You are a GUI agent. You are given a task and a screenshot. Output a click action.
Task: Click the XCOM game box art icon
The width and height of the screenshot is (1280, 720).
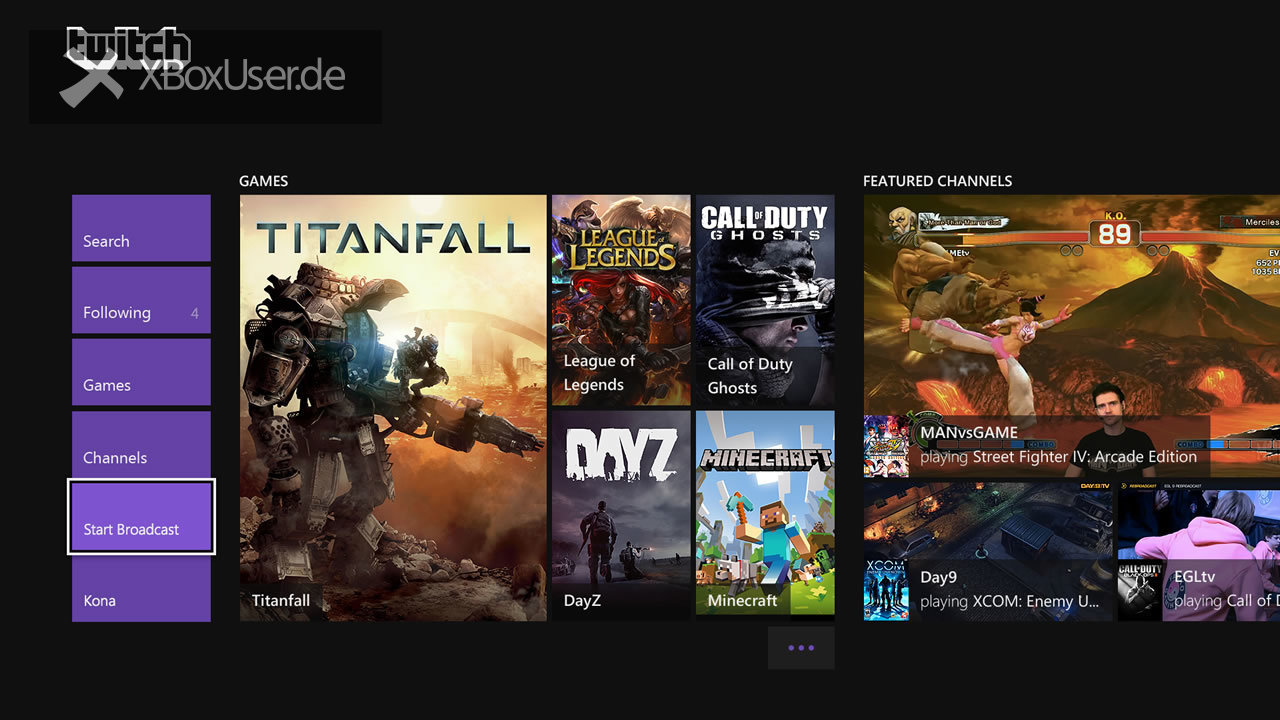pos(887,590)
